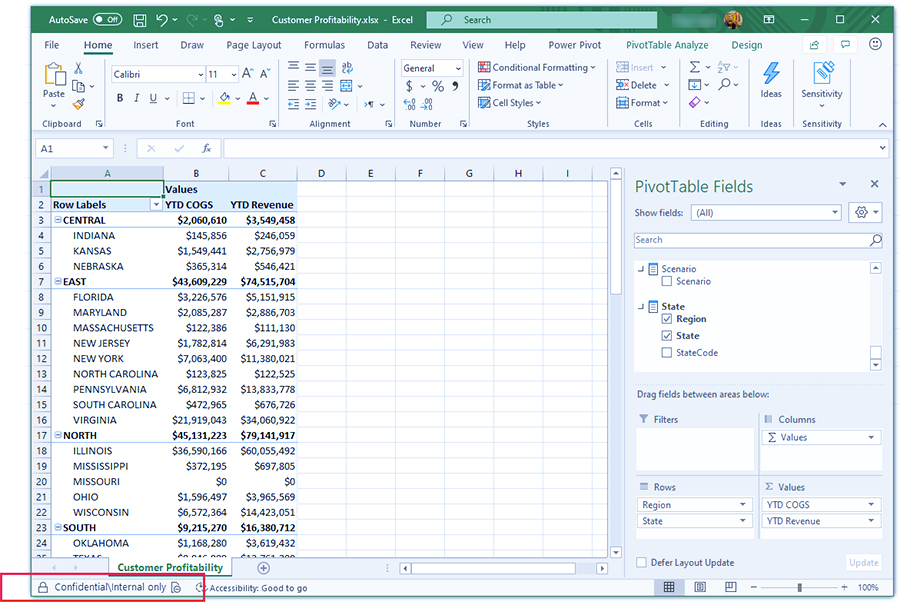The image size is (900, 605).
Task: Click Confidential\Internal only sensitivity label
Action: click(109, 587)
